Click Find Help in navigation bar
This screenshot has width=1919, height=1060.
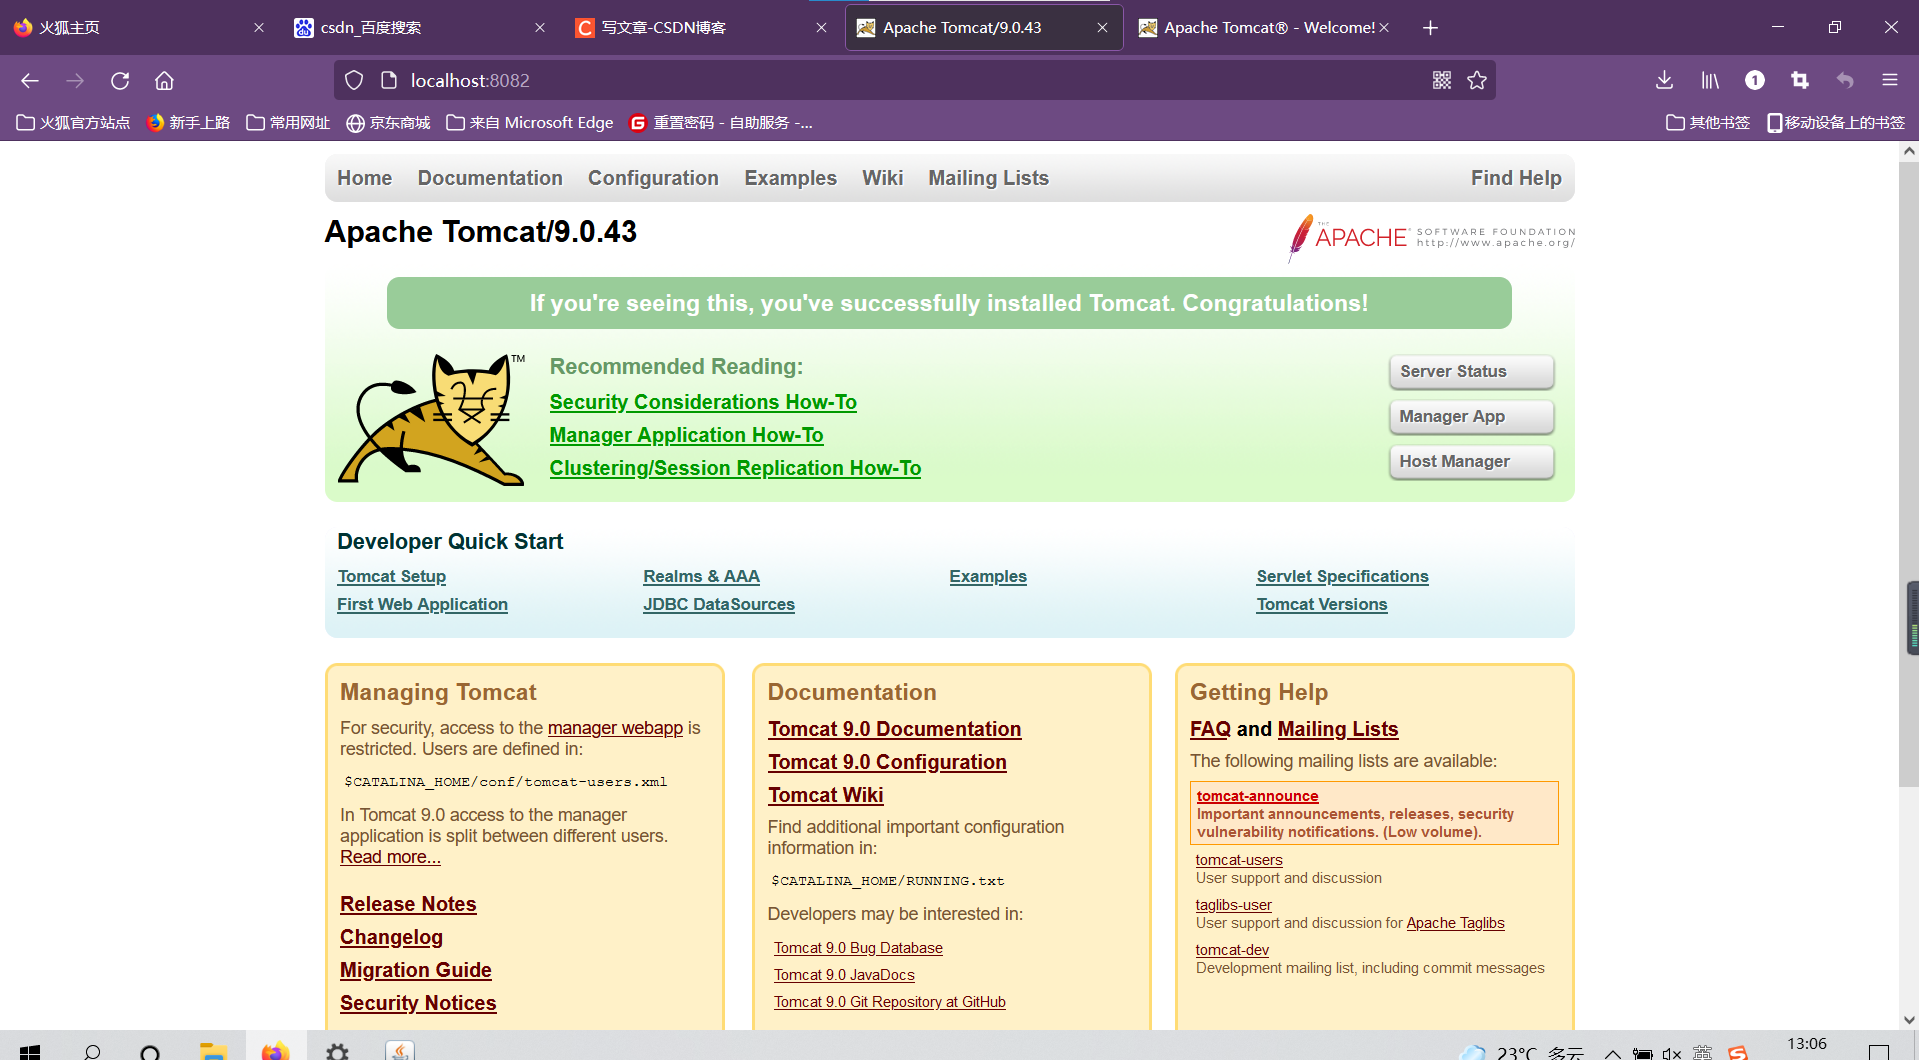[1516, 178]
